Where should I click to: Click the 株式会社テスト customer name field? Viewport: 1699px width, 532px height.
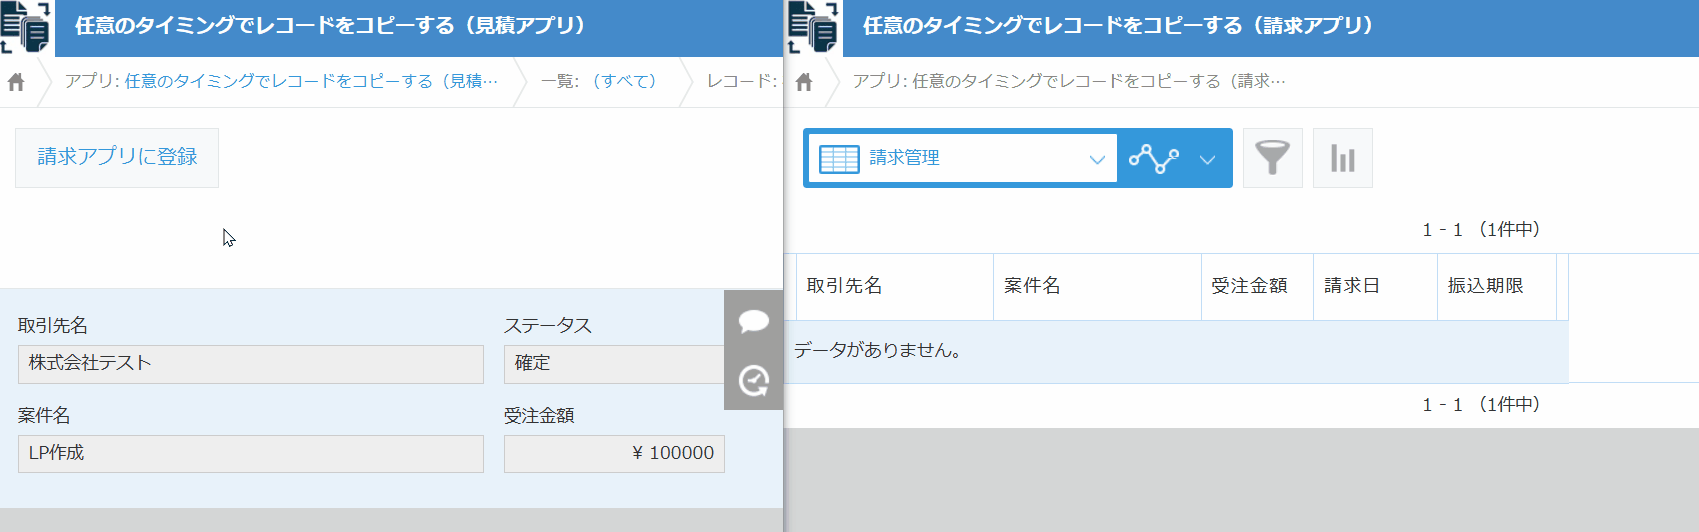click(x=250, y=364)
